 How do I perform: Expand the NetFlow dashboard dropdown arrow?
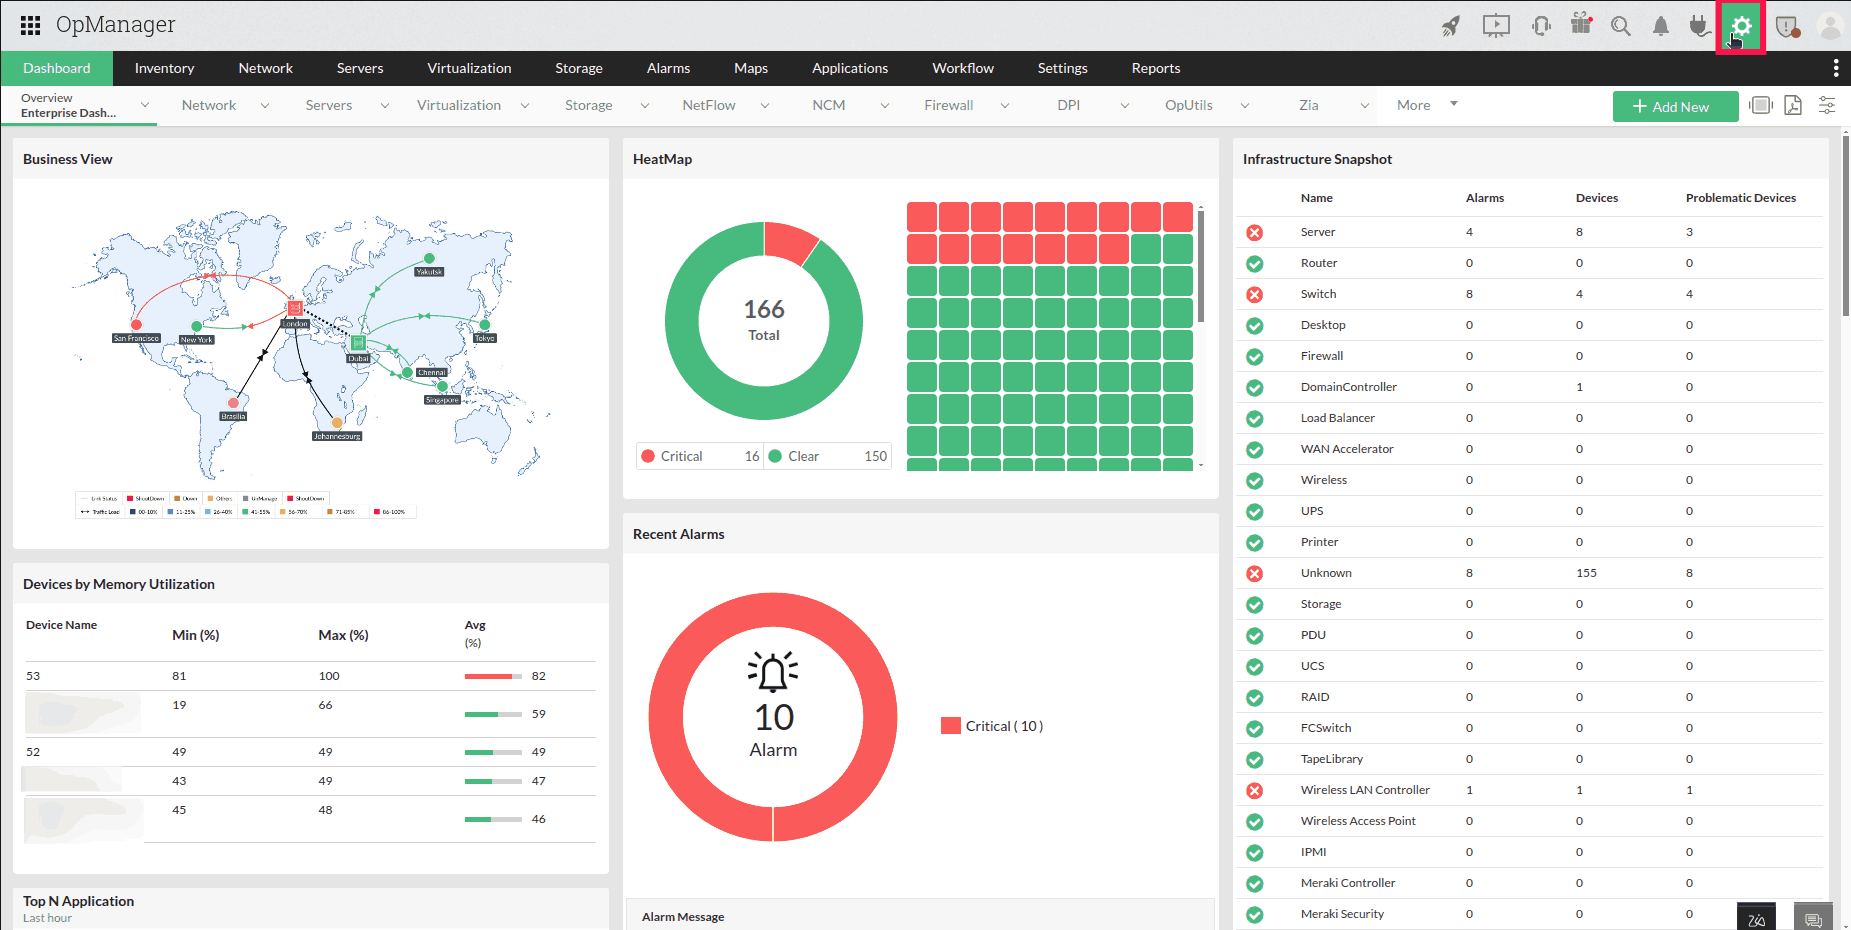(765, 106)
